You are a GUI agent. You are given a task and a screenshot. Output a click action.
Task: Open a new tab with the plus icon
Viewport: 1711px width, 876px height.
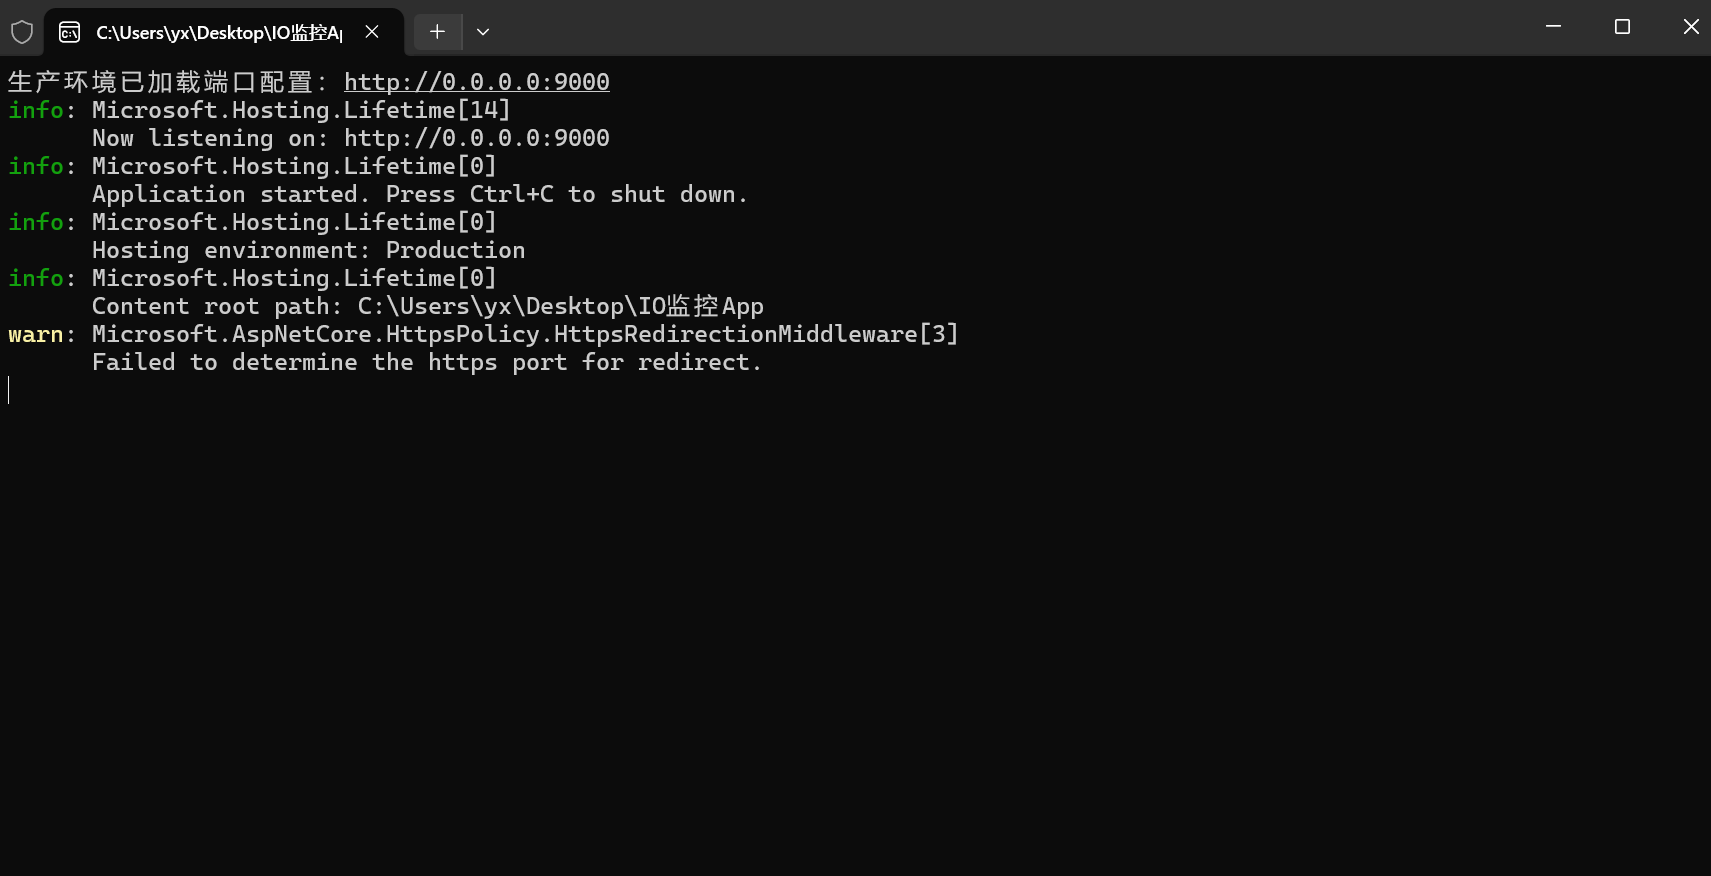(437, 32)
